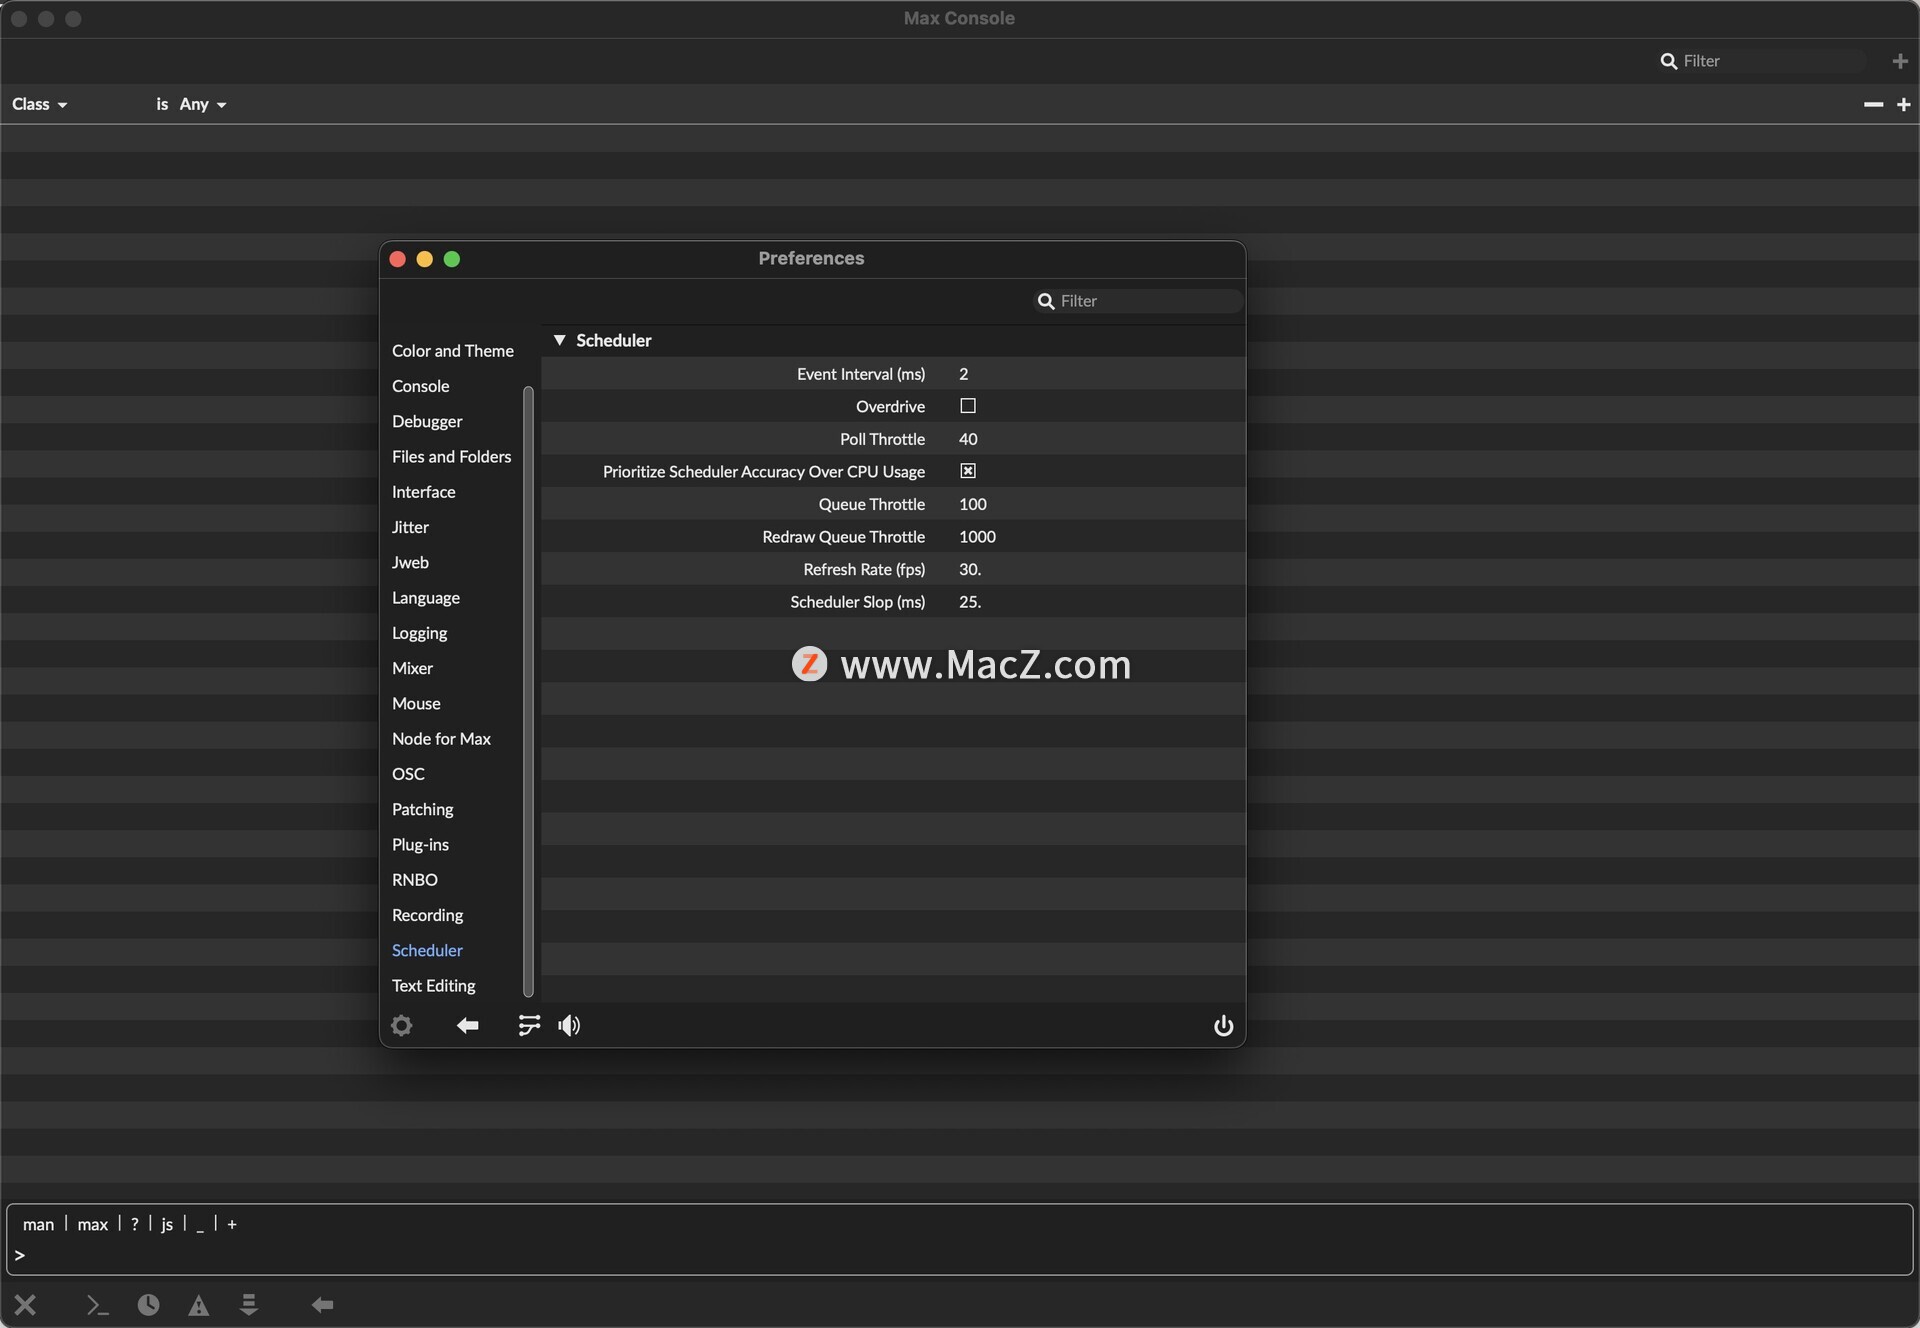Select Jitter preferences category
Screen dimensions: 1920x1328
(x=410, y=527)
